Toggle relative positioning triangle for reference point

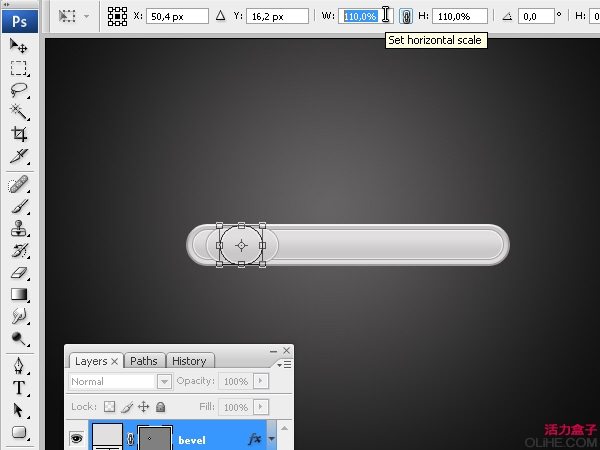pos(220,16)
